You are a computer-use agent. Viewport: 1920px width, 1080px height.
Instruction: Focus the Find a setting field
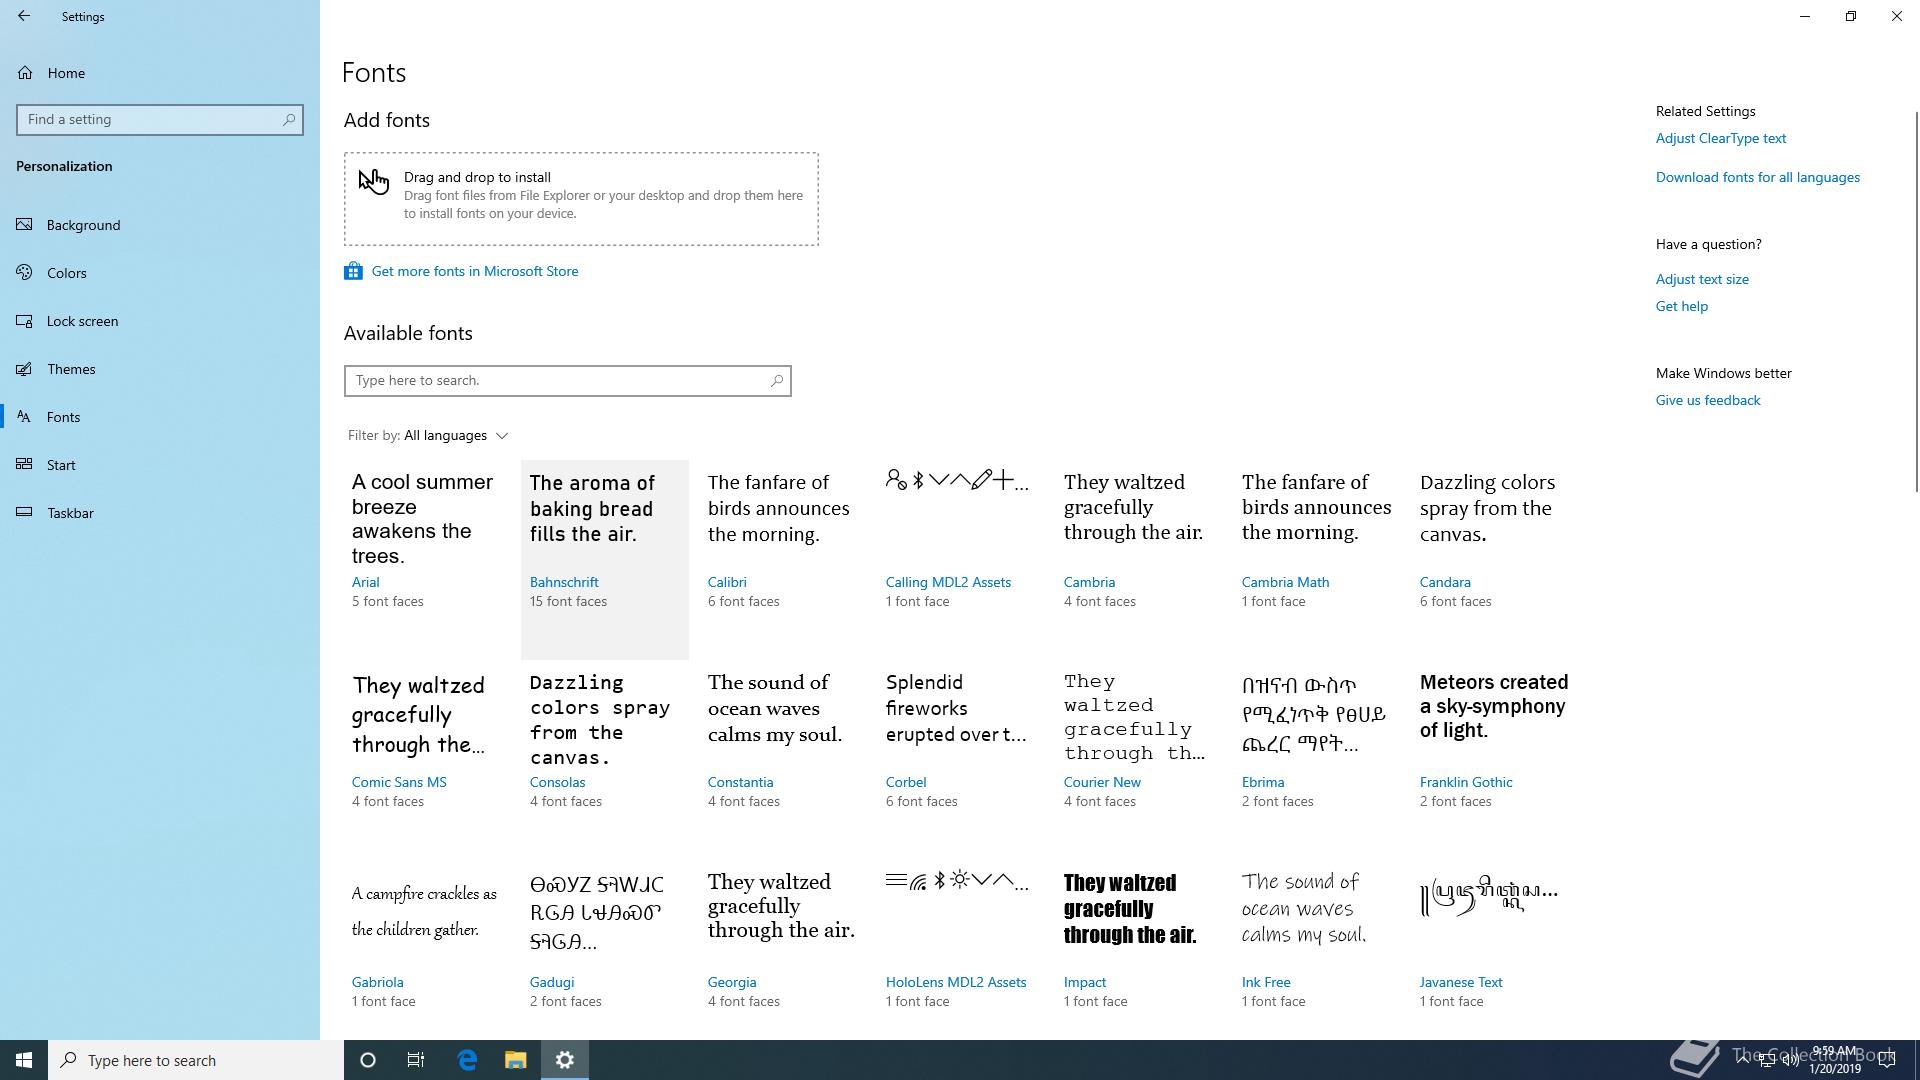(x=160, y=119)
